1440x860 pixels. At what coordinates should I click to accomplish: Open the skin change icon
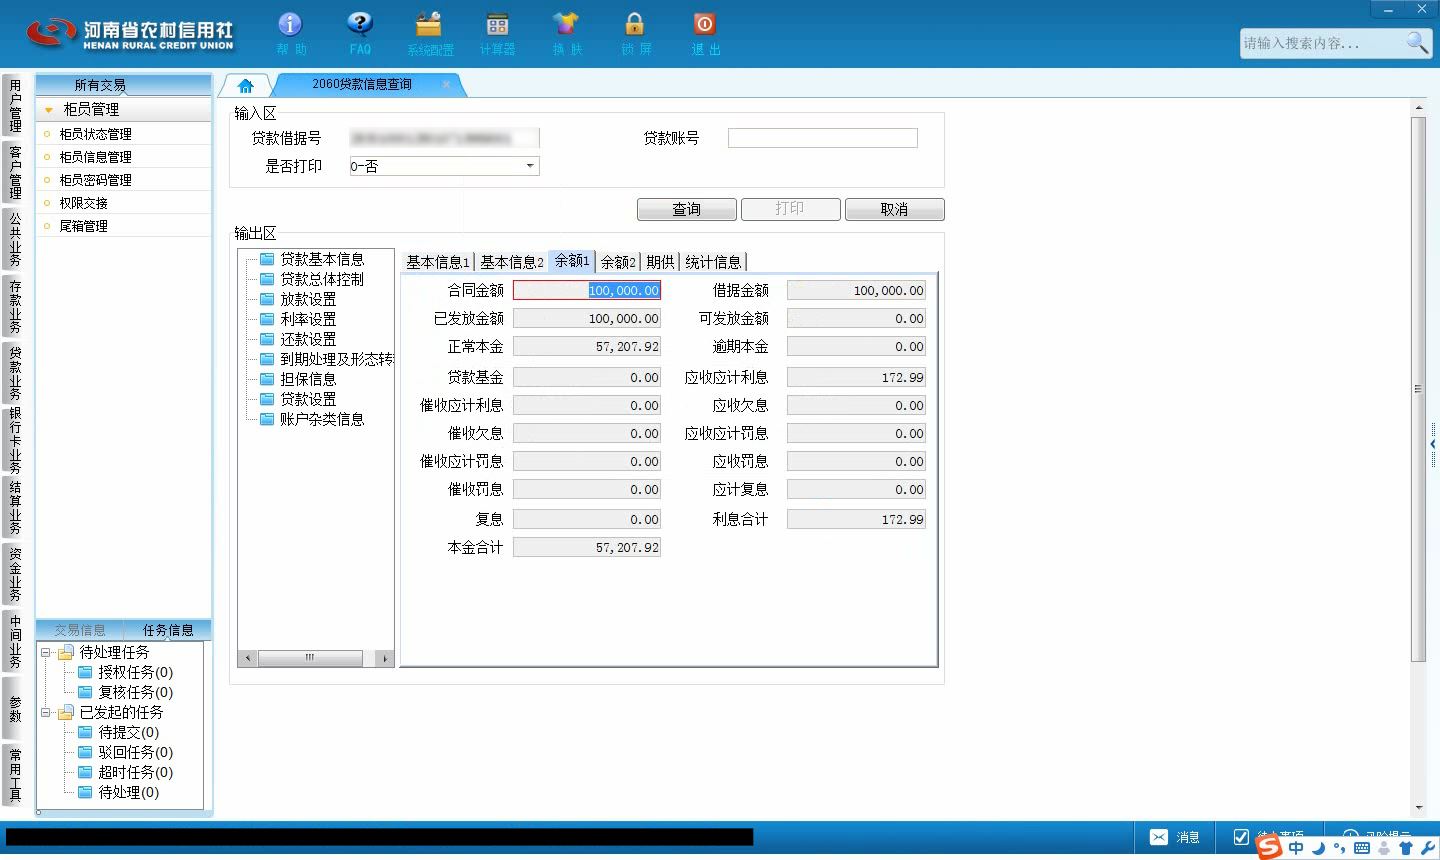click(x=566, y=25)
